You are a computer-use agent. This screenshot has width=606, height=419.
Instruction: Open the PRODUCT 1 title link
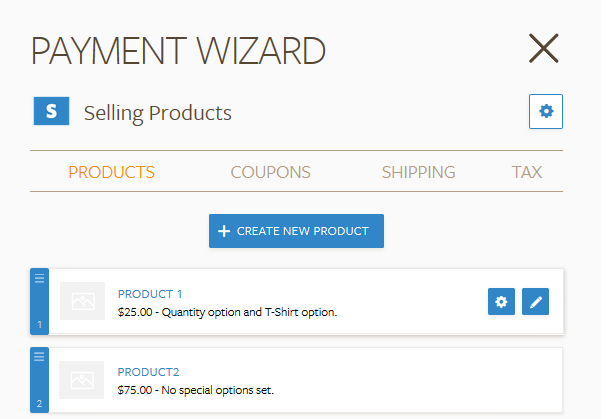pyautogui.click(x=150, y=294)
